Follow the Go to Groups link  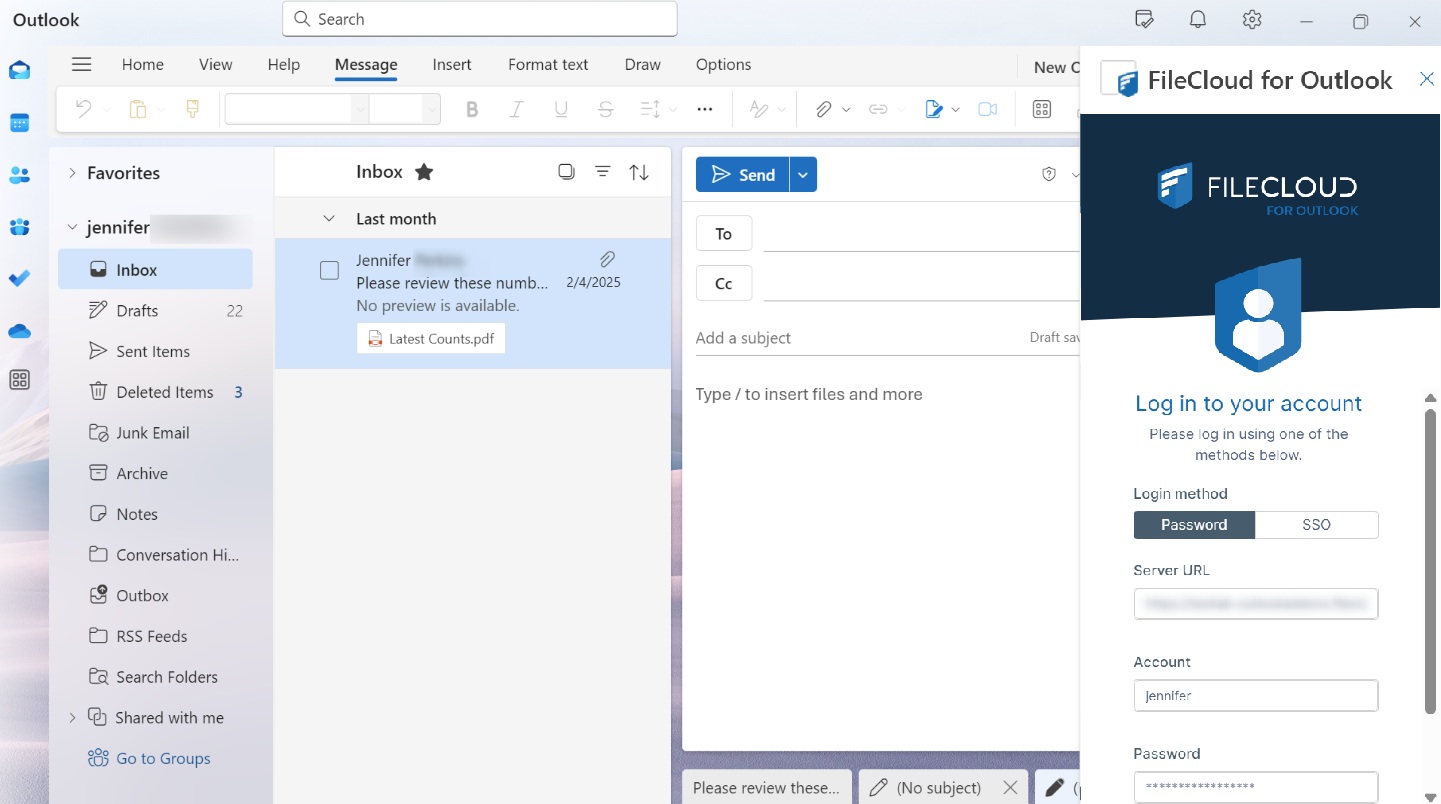[163, 758]
